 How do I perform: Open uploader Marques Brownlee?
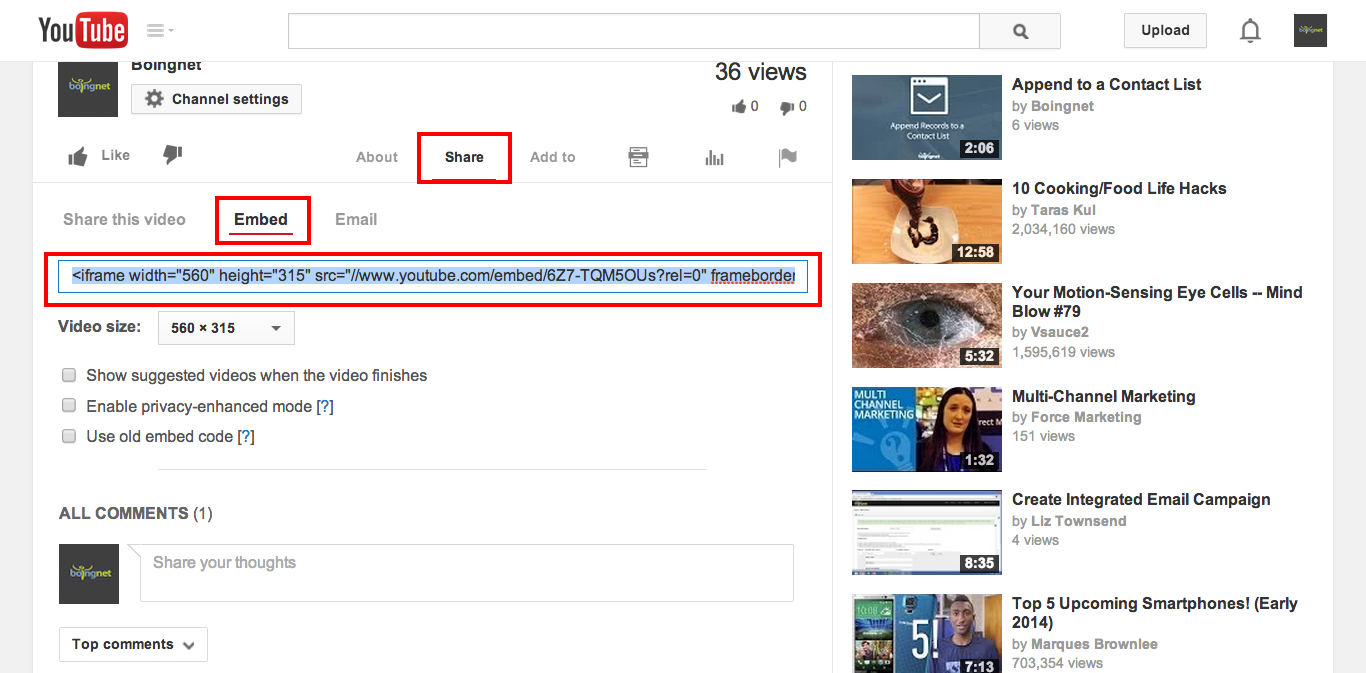coord(1094,644)
